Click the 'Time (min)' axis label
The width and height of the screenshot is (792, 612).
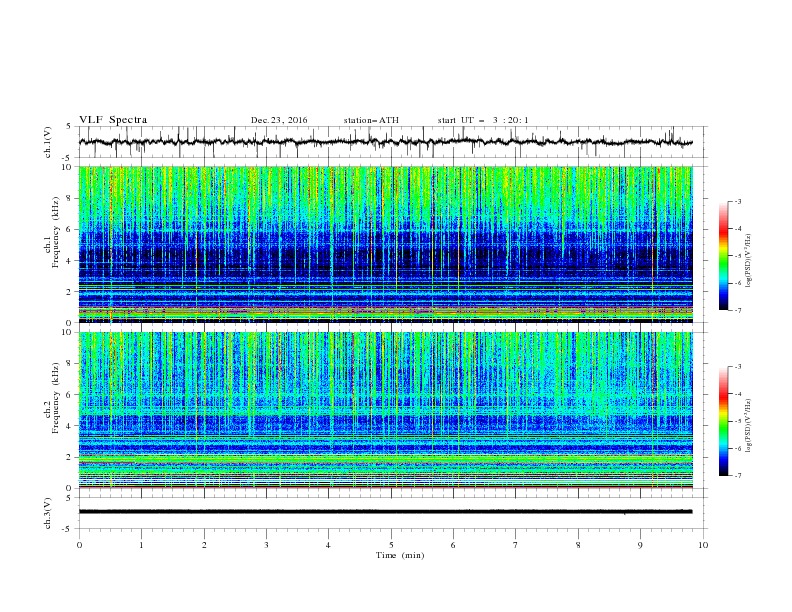(x=400, y=555)
